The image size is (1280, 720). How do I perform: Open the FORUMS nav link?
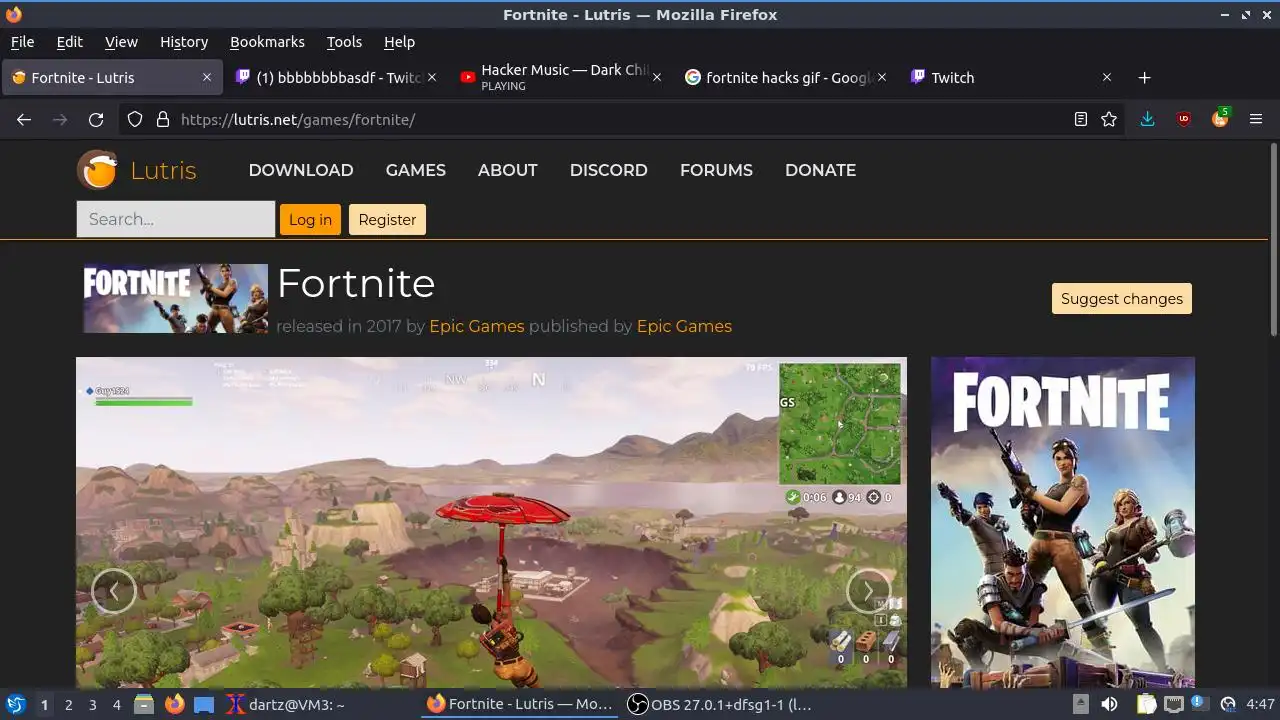(x=716, y=170)
